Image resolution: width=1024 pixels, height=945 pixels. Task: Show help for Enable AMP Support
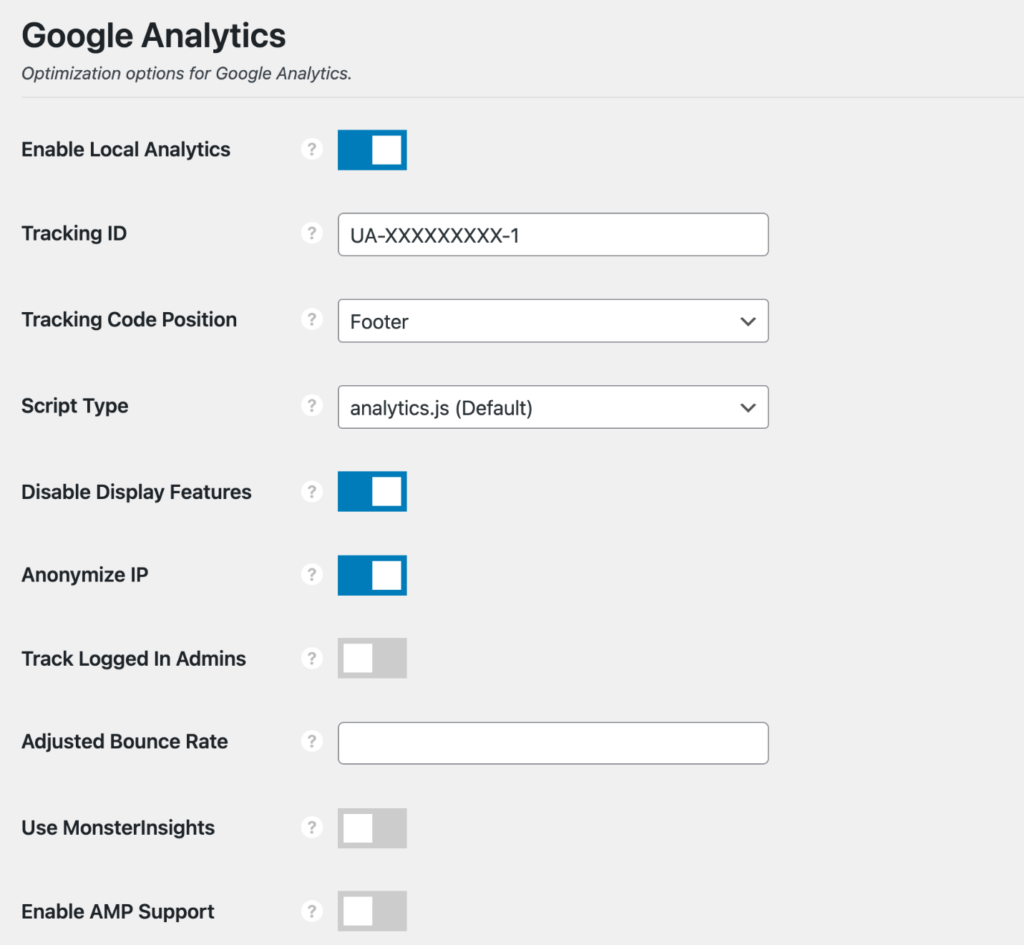click(312, 911)
